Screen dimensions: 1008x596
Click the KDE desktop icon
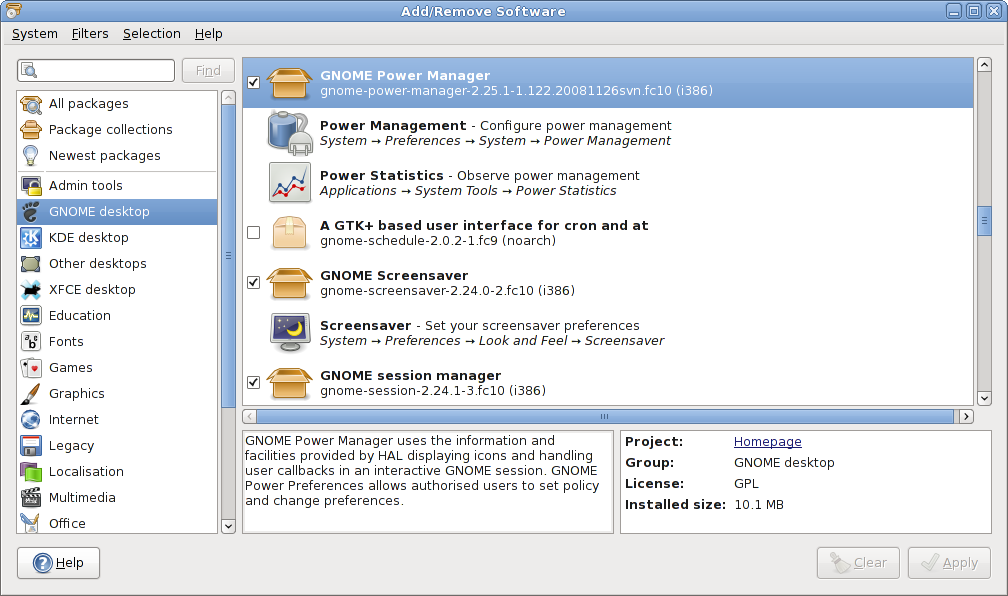click(x=31, y=237)
